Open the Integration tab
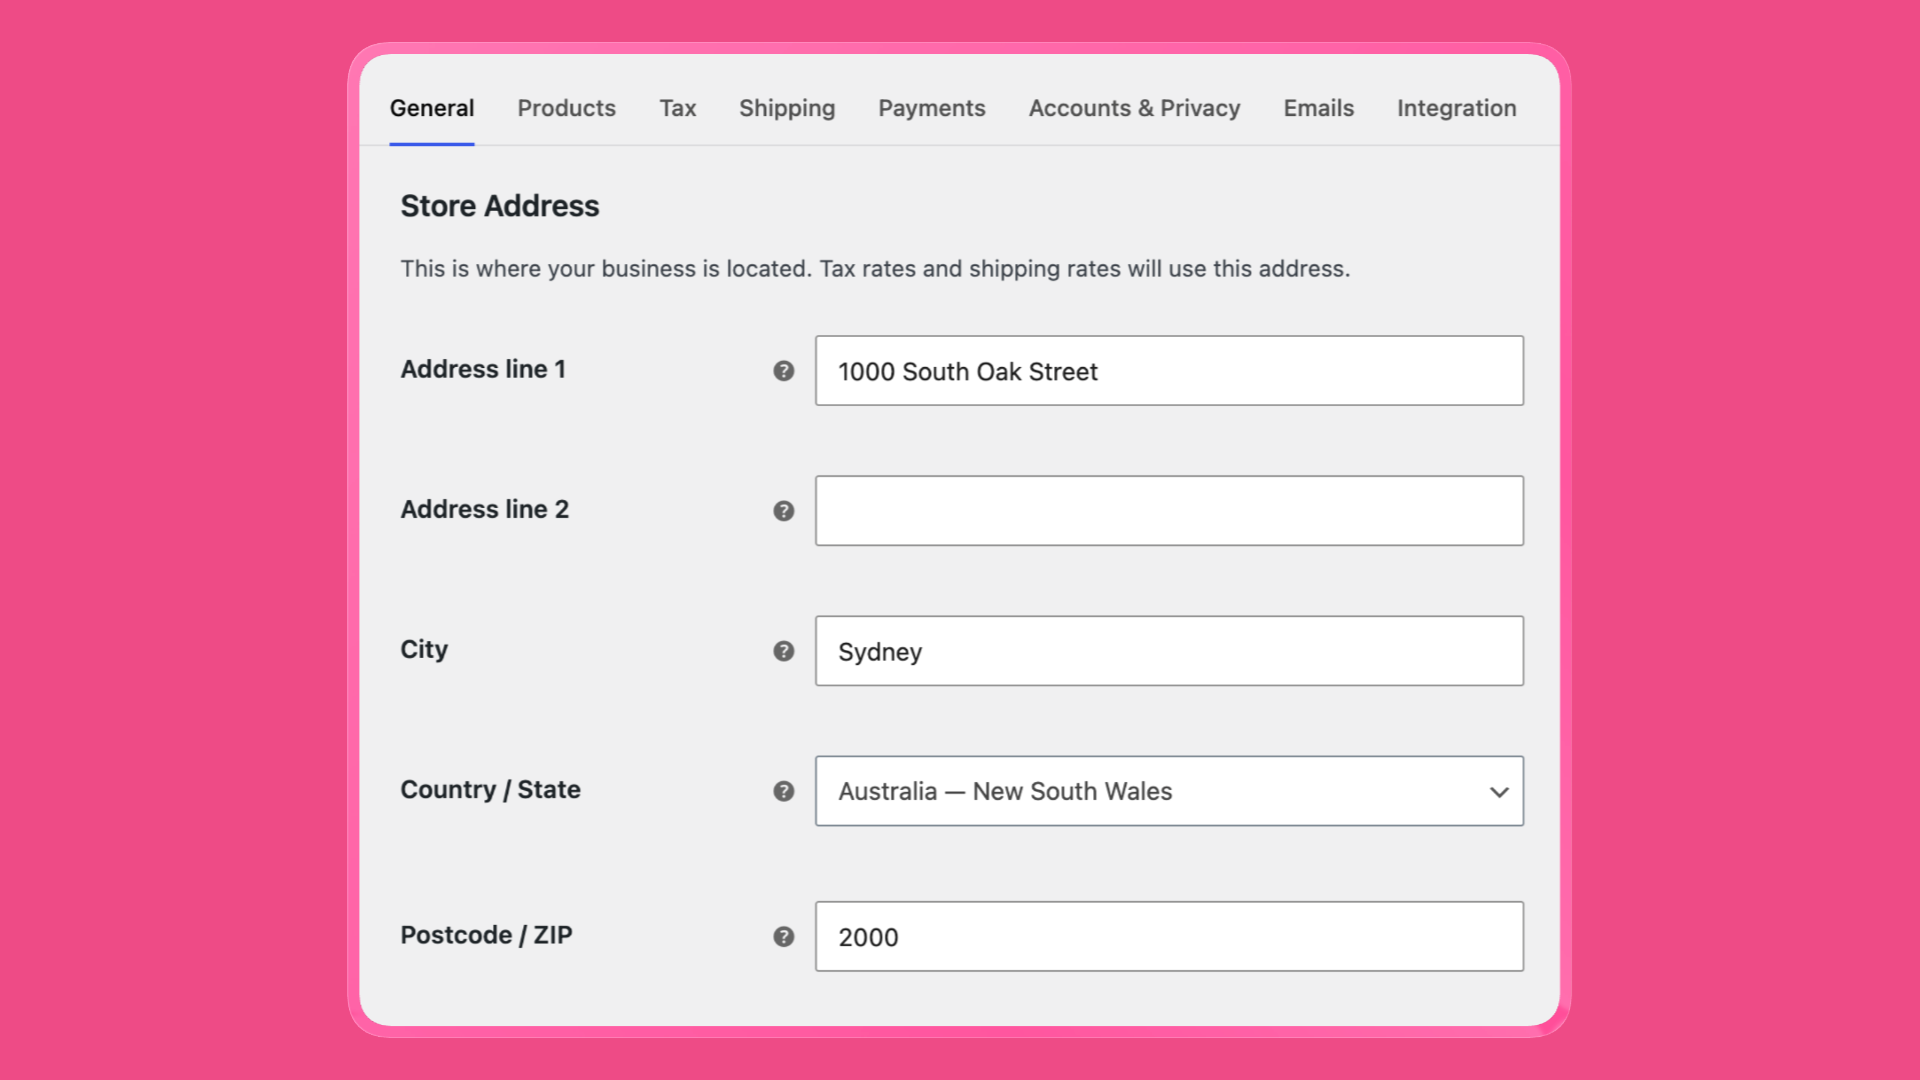The width and height of the screenshot is (1920, 1080). pos(1456,108)
